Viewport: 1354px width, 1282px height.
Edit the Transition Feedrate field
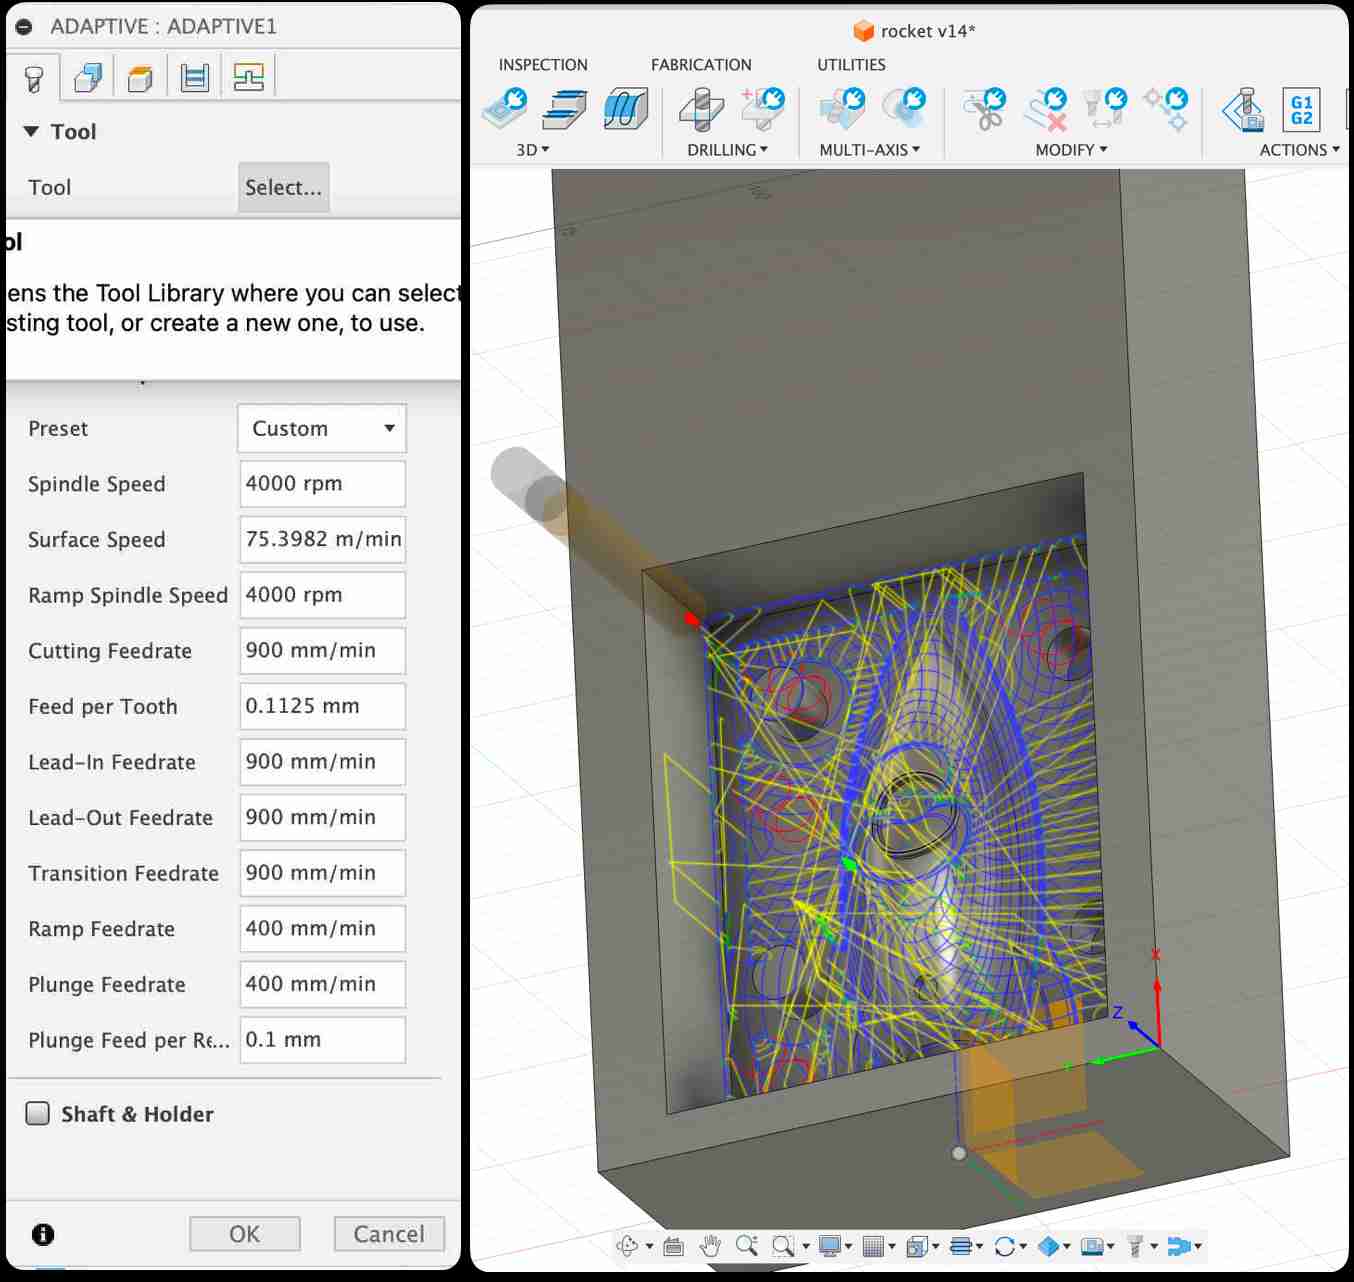coord(322,873)
